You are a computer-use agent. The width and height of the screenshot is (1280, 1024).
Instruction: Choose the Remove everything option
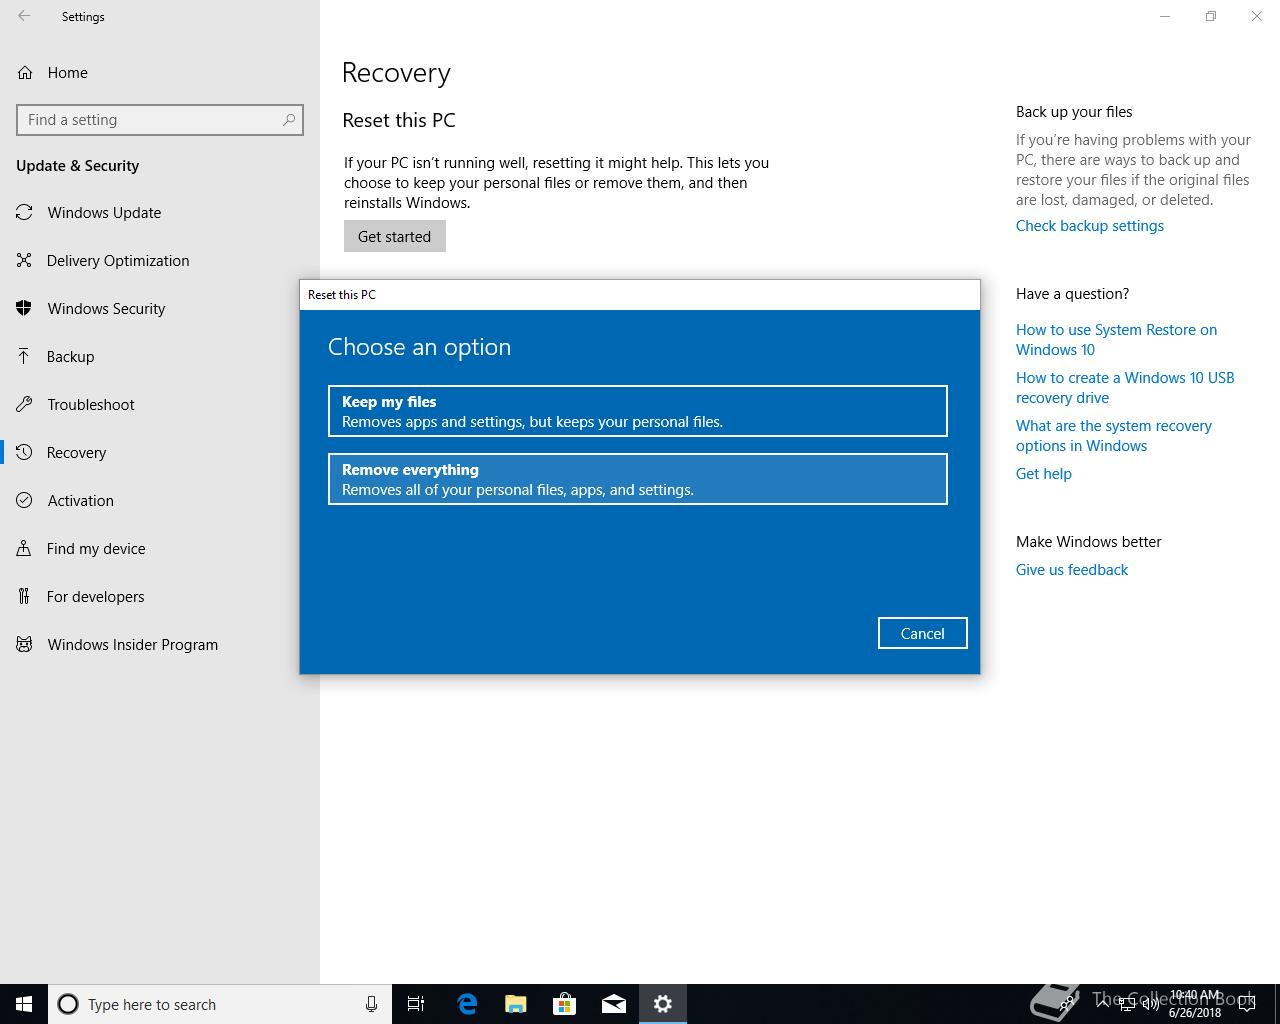638,479
